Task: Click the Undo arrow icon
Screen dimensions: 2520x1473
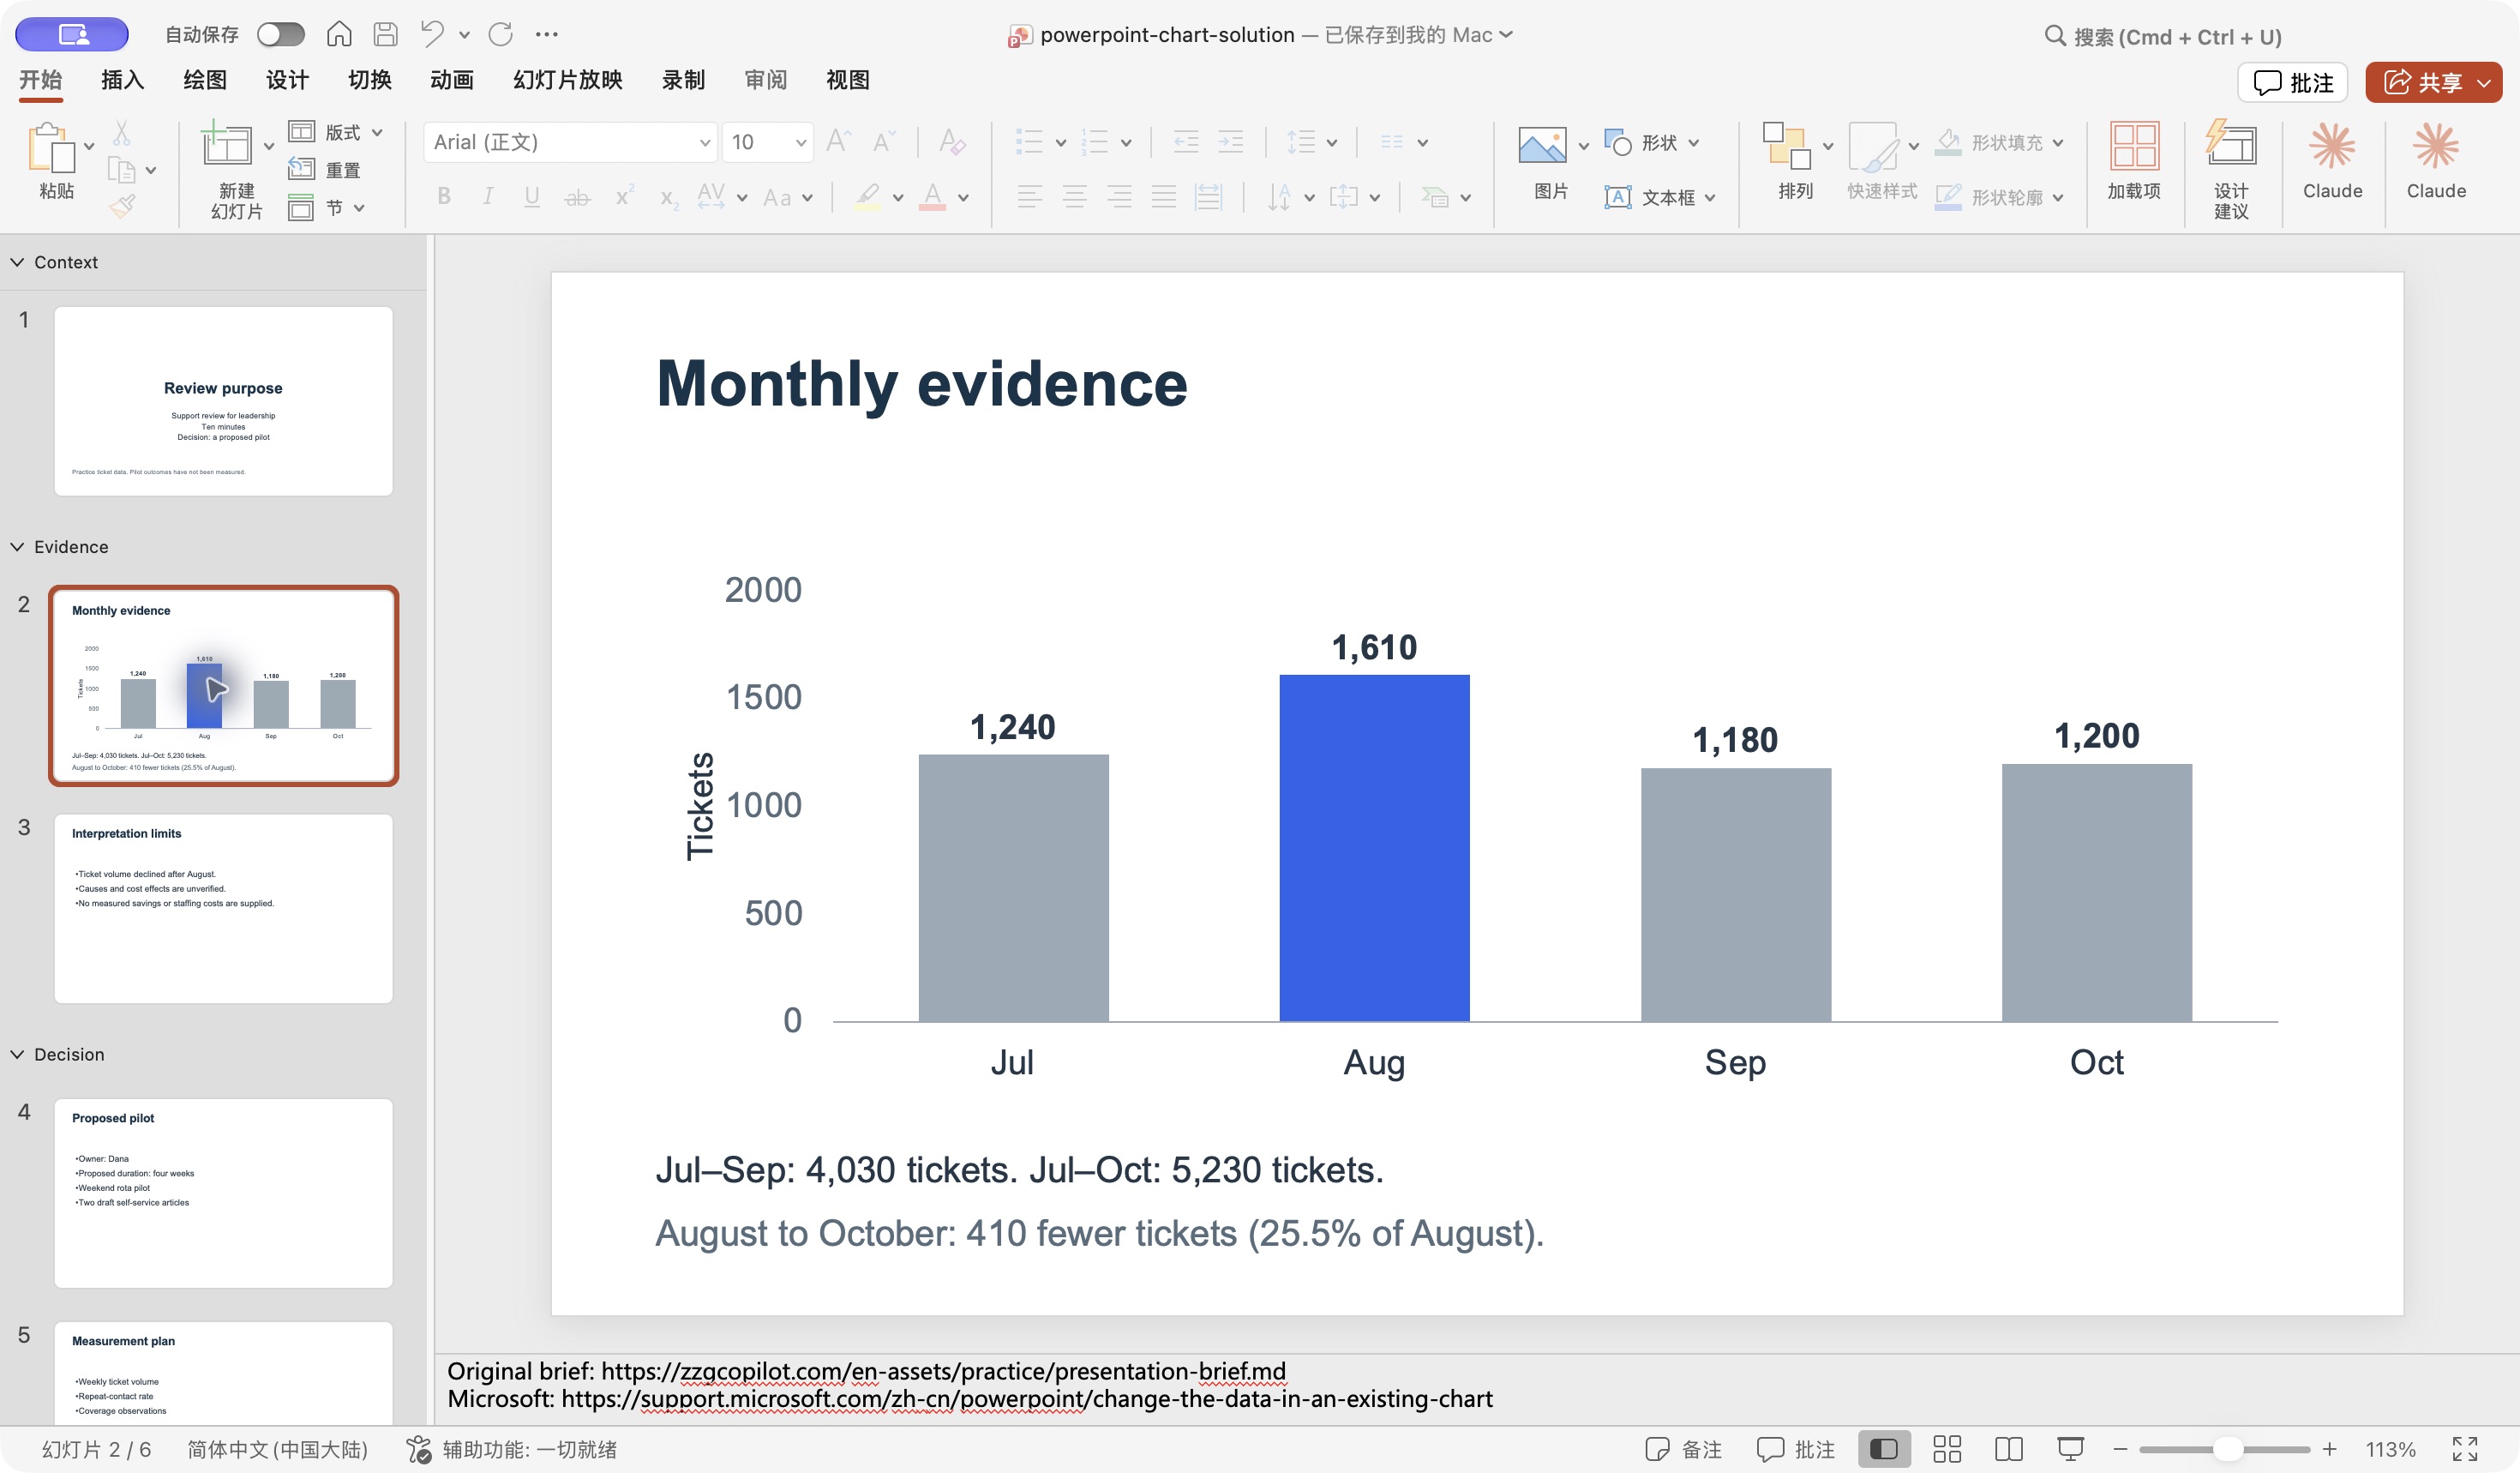Action: point(432,34)
